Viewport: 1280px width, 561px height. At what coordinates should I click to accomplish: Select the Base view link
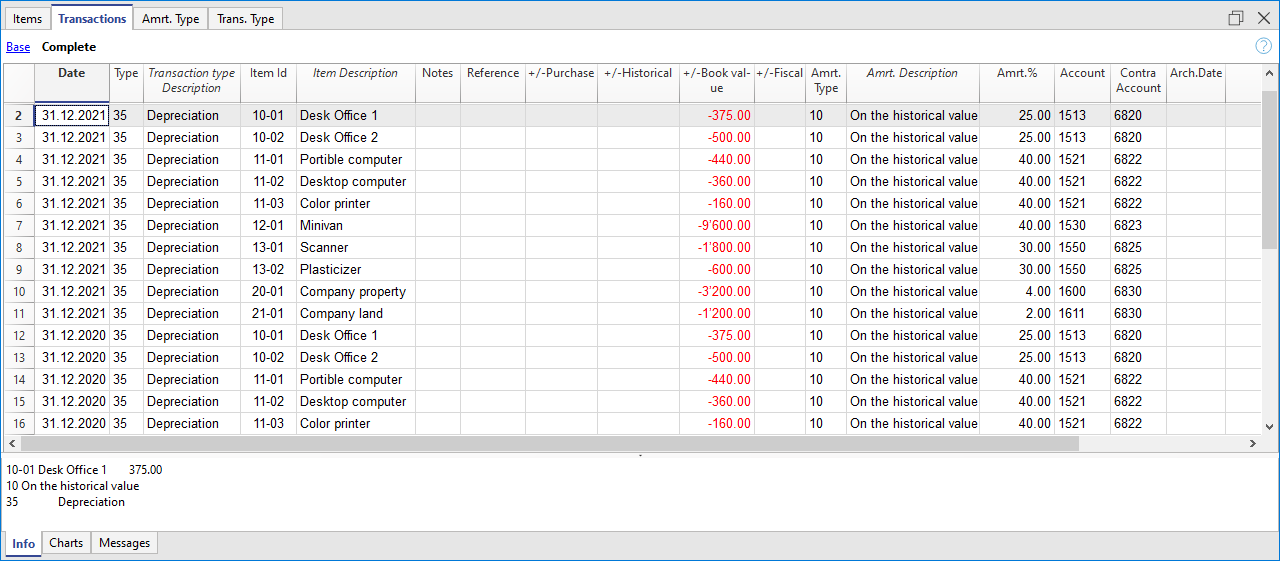[18, 47]
